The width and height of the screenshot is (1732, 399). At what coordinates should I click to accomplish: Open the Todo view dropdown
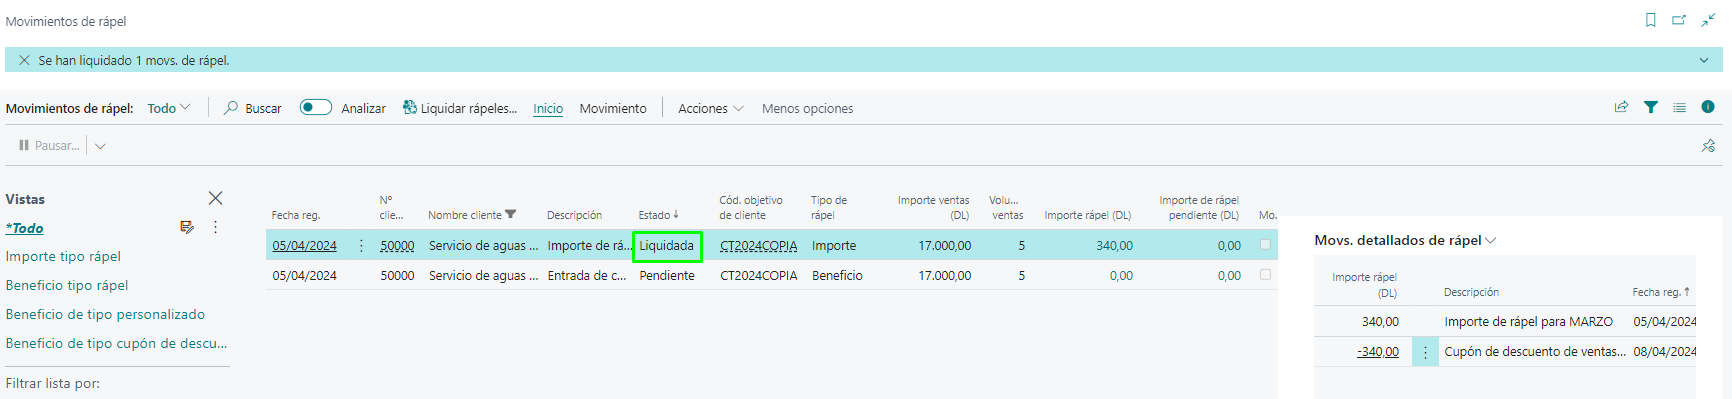coord(168,108)
